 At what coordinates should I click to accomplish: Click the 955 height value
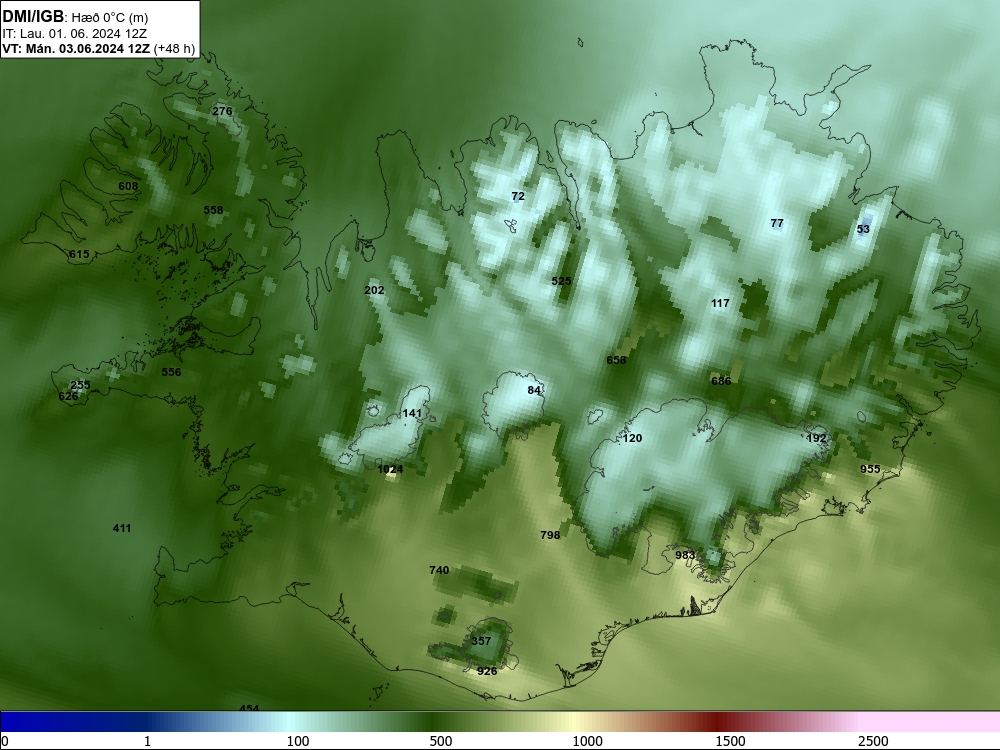point(870,469)
